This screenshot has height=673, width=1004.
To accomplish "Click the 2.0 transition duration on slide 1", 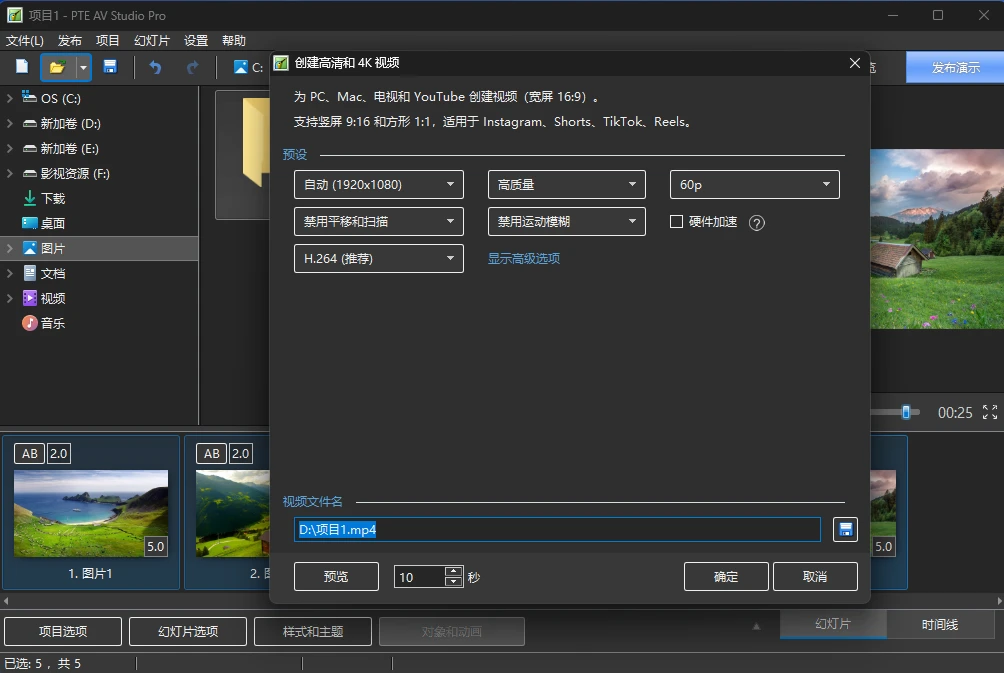I will pyautogui.click(x=58, y=453).
